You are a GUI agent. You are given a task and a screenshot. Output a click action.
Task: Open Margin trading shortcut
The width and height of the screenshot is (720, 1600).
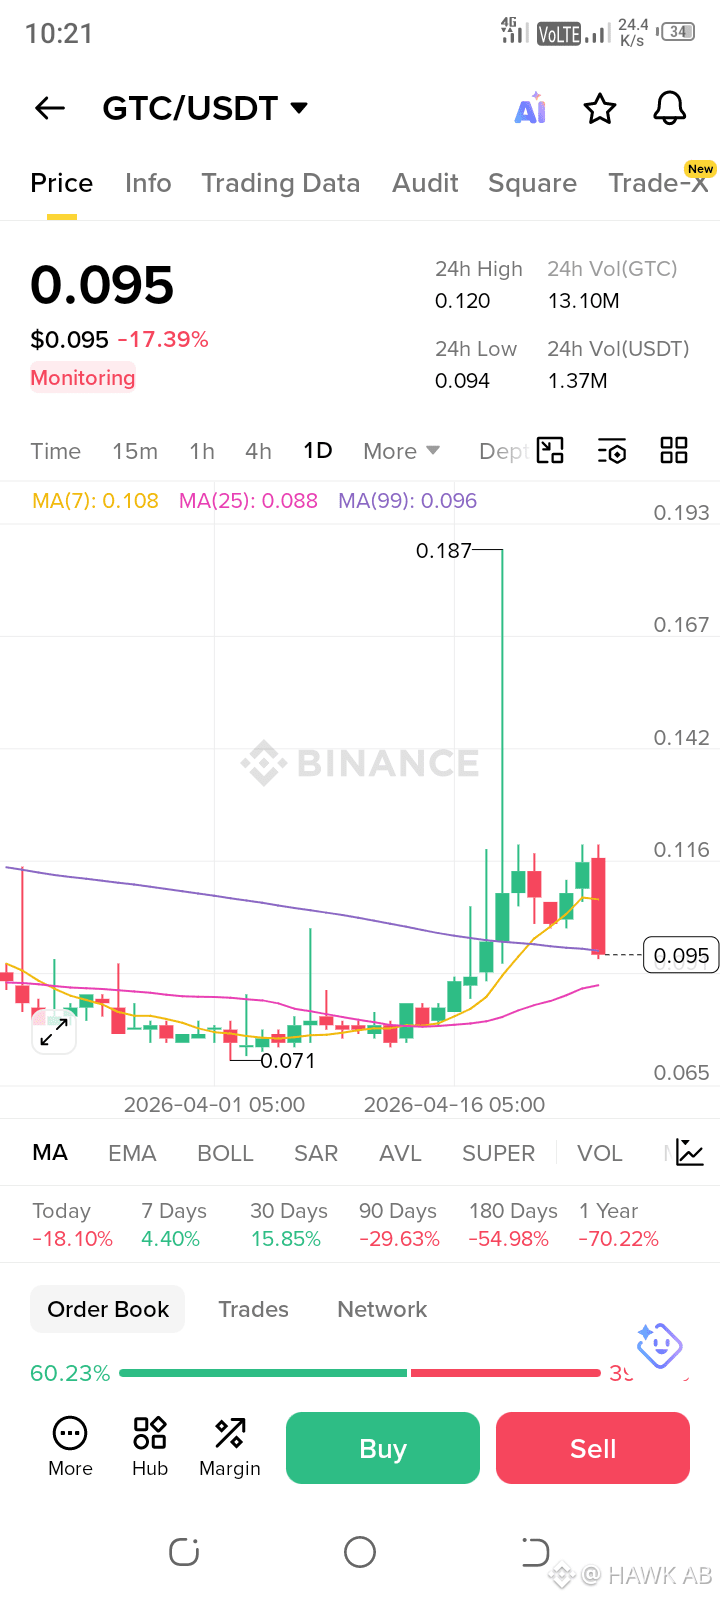[x=230, y=1447]
